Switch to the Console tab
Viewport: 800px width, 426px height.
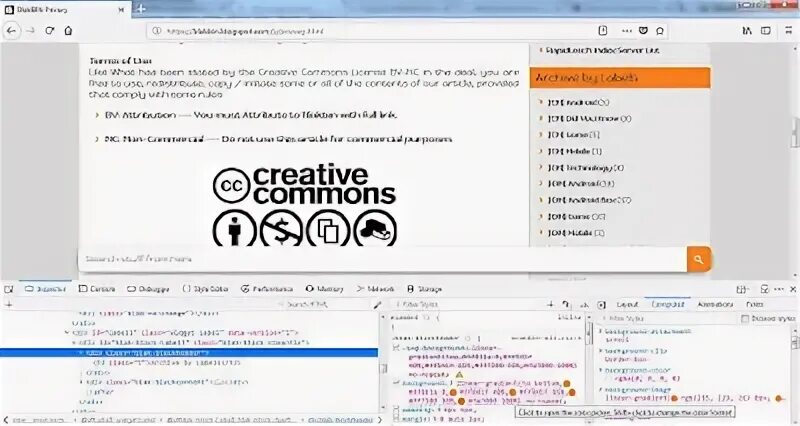coord(97,289)
